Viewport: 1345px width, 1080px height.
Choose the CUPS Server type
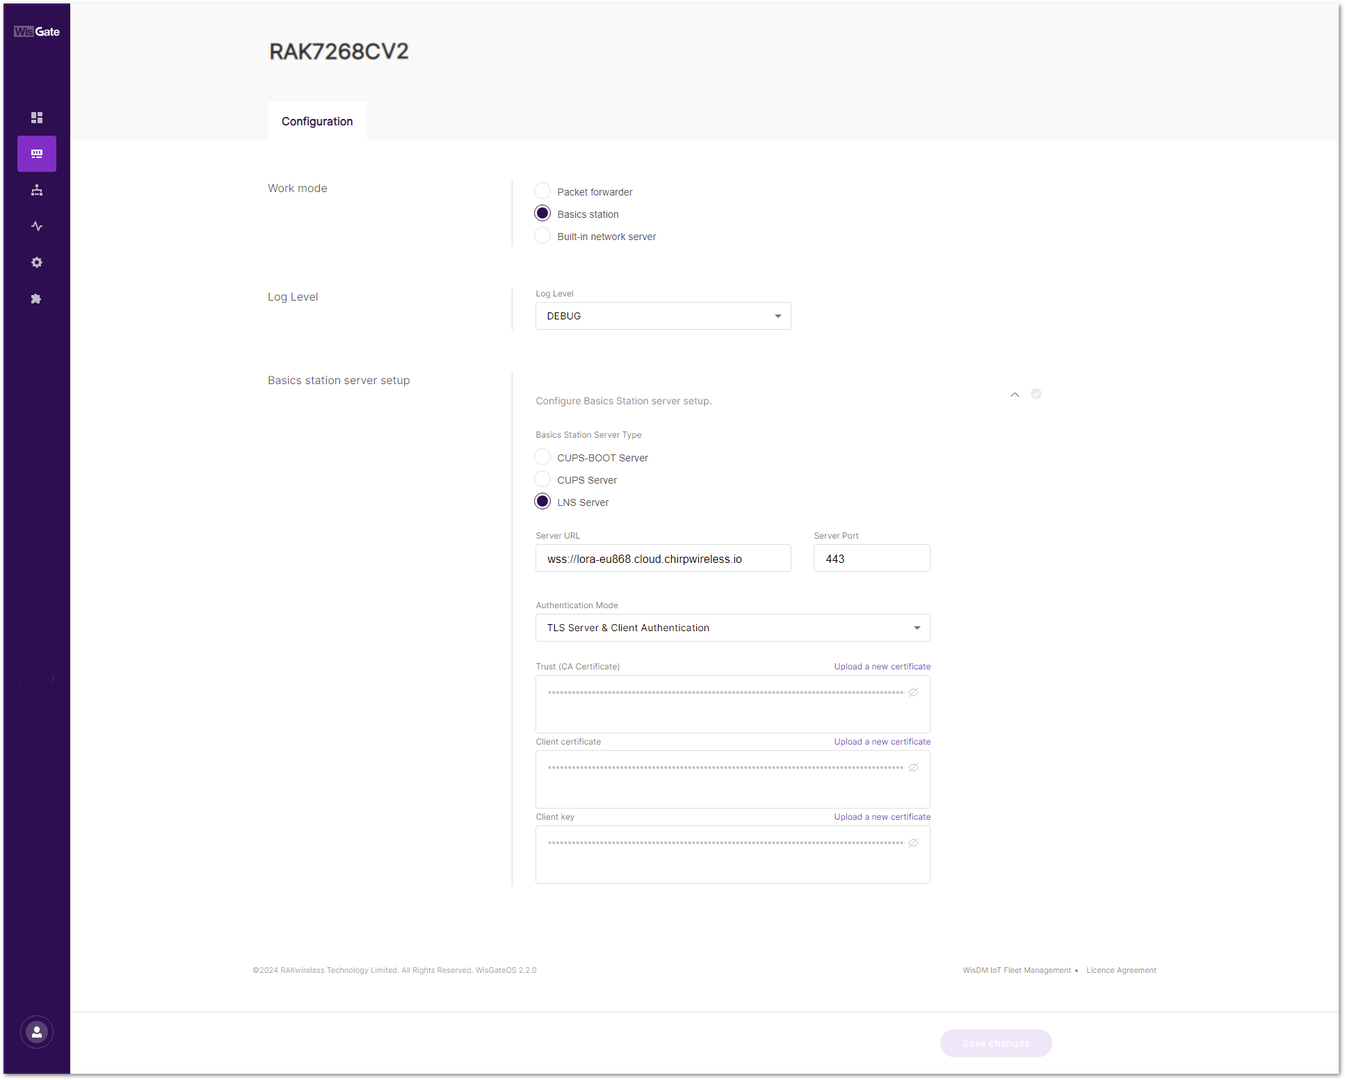[543, 479]
